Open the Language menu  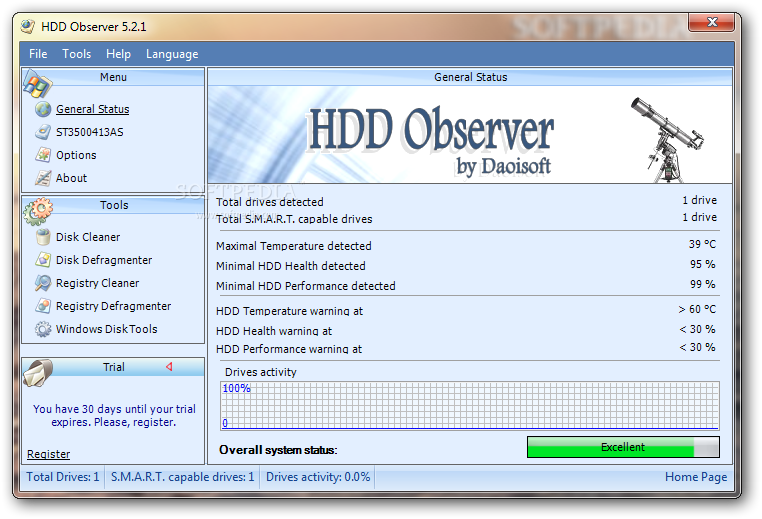[172, 54]
